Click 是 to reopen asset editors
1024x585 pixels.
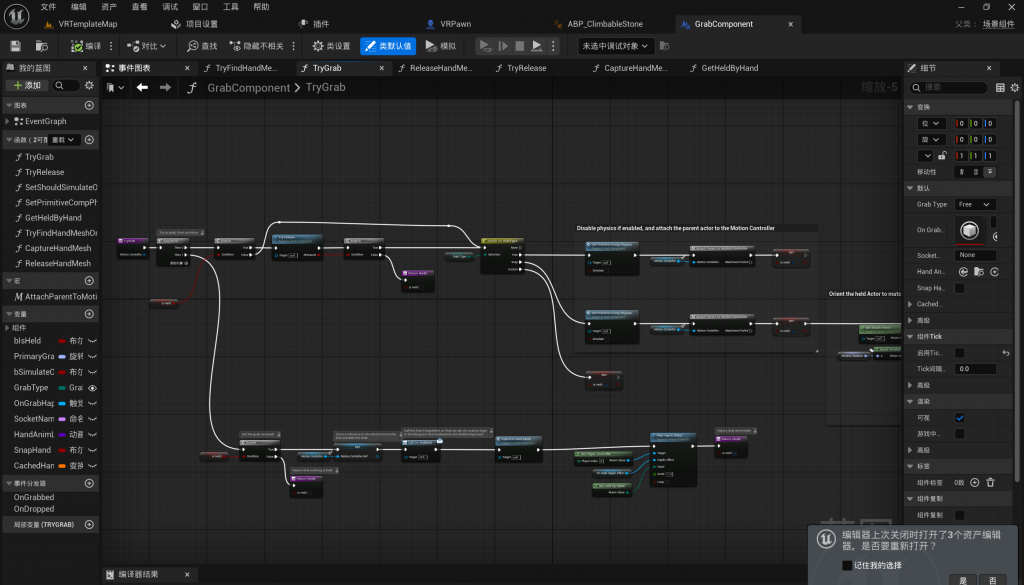click(x=963, y=579)
